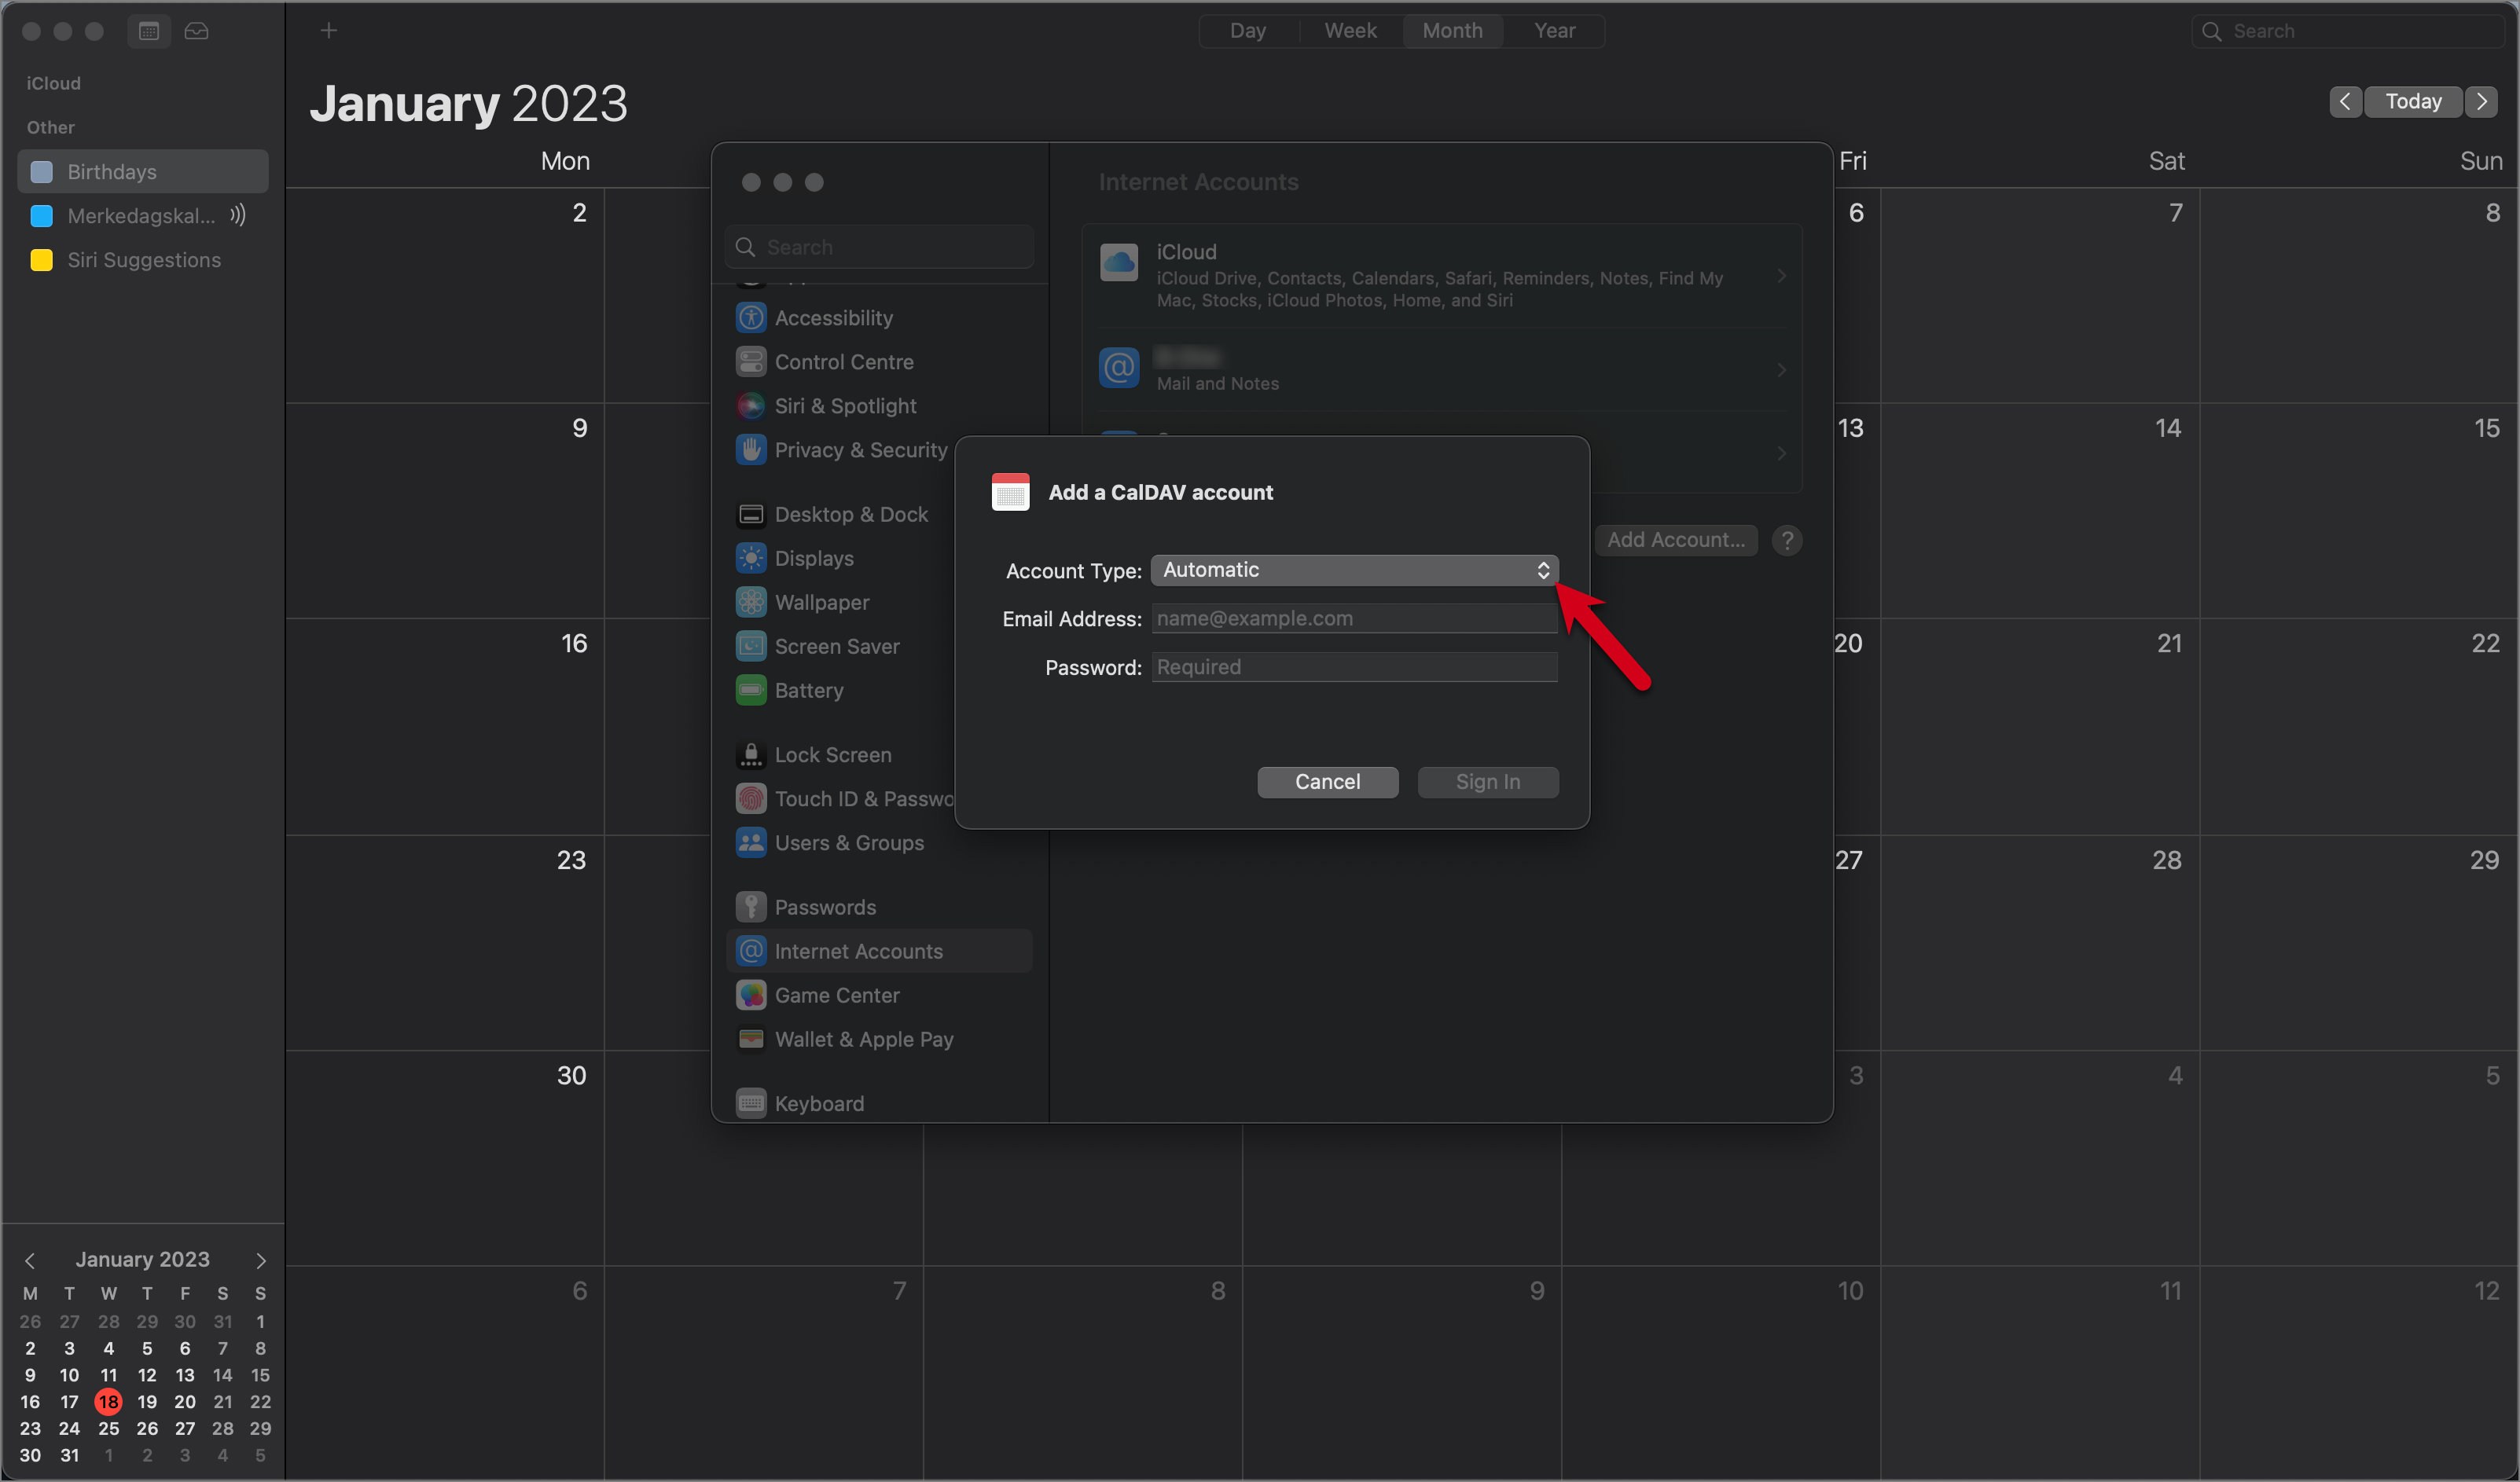Click the Email Address input field
2520x1482 pixels.
pos(1354,618)
